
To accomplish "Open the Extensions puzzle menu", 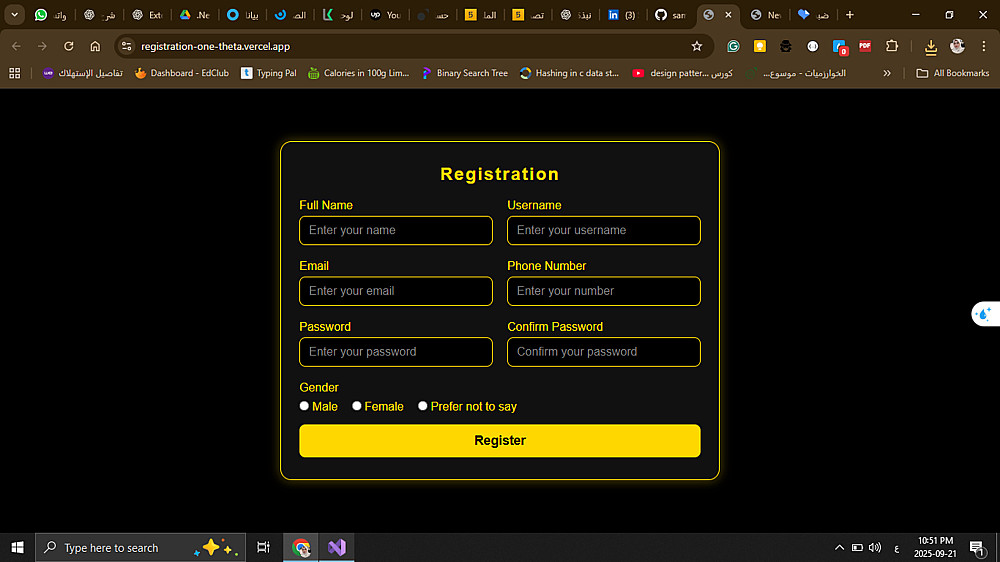I will click(x=892, y=46).
